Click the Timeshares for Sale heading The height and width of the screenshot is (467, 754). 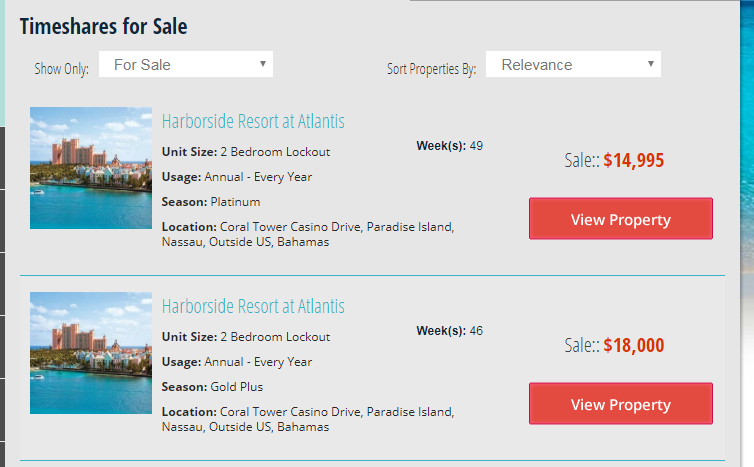pyautogui.click(x=103, y=26)
